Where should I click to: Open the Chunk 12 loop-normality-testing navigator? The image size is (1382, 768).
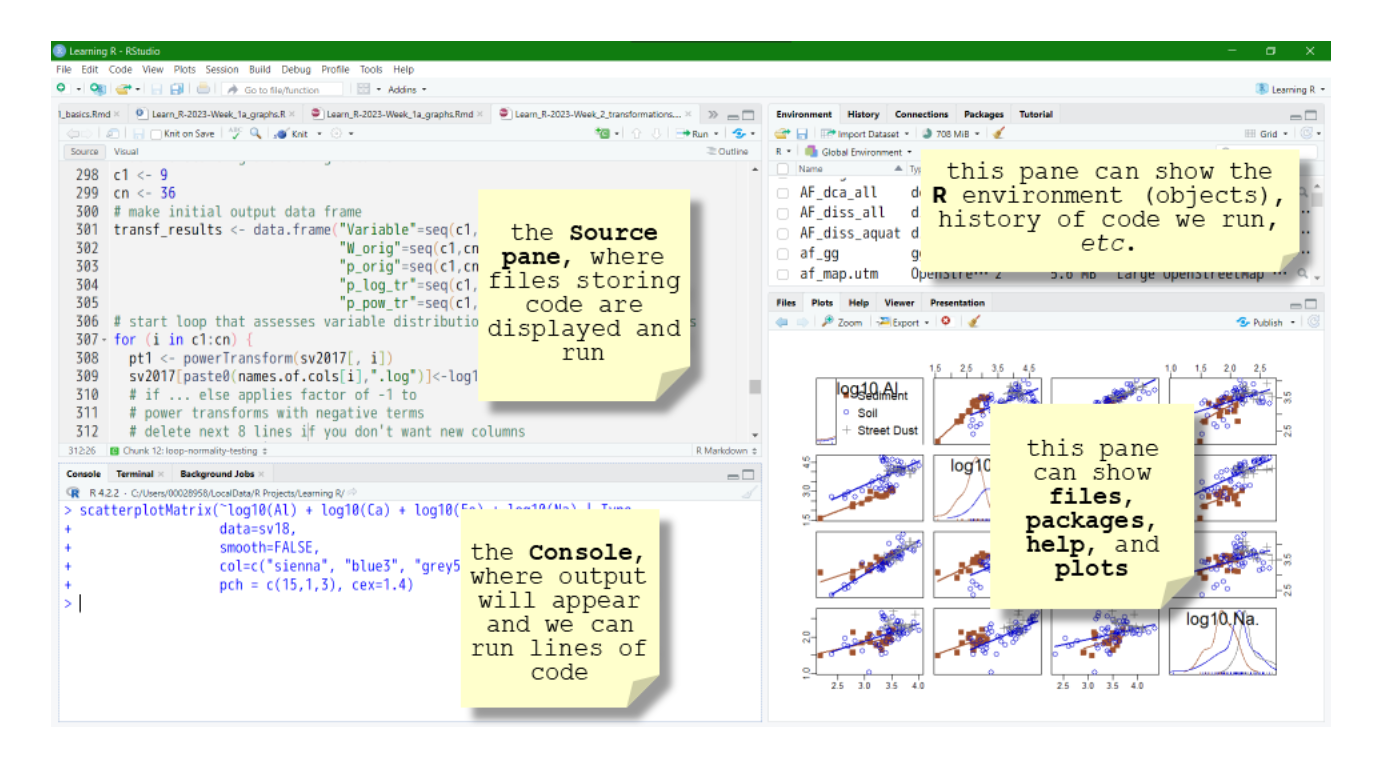click(x=188, y=451)
